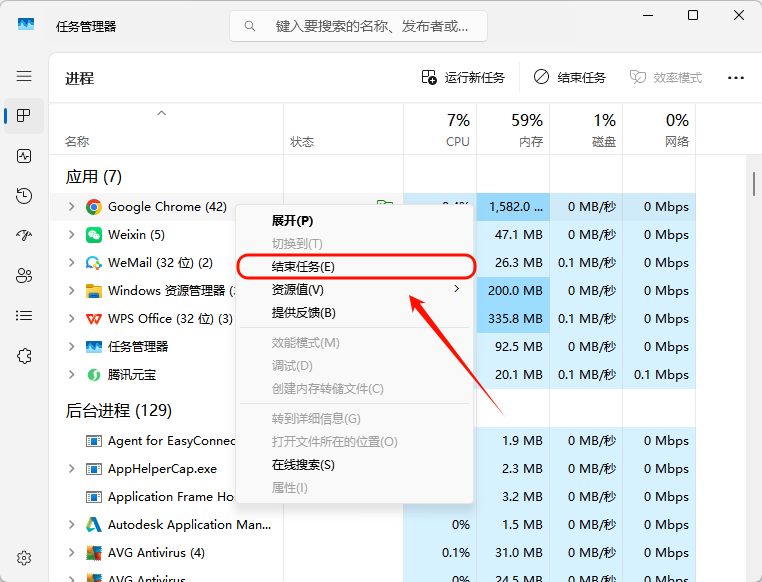The image size is (762, 582).
Task: Open the Performance page icon in sidebar
Action: tap(24, 156)
